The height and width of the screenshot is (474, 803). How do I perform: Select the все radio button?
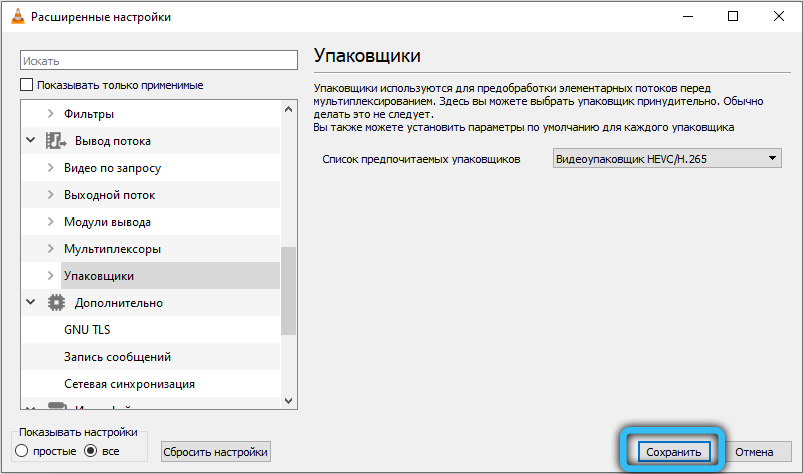coord(91,451)
